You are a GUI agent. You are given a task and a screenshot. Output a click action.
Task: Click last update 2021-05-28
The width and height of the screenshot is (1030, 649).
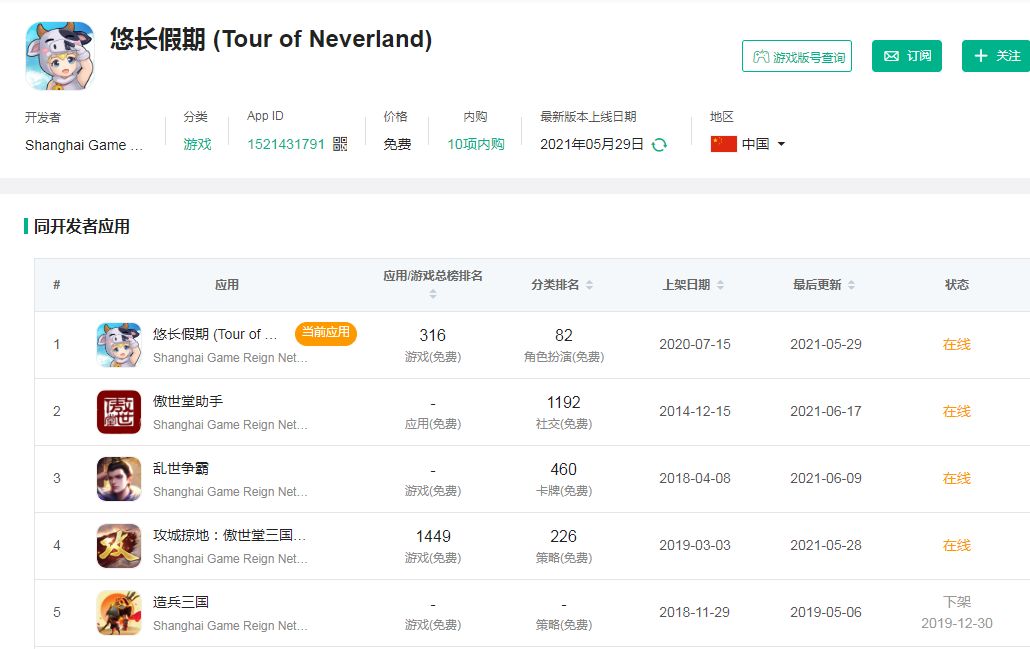[826, 545]
